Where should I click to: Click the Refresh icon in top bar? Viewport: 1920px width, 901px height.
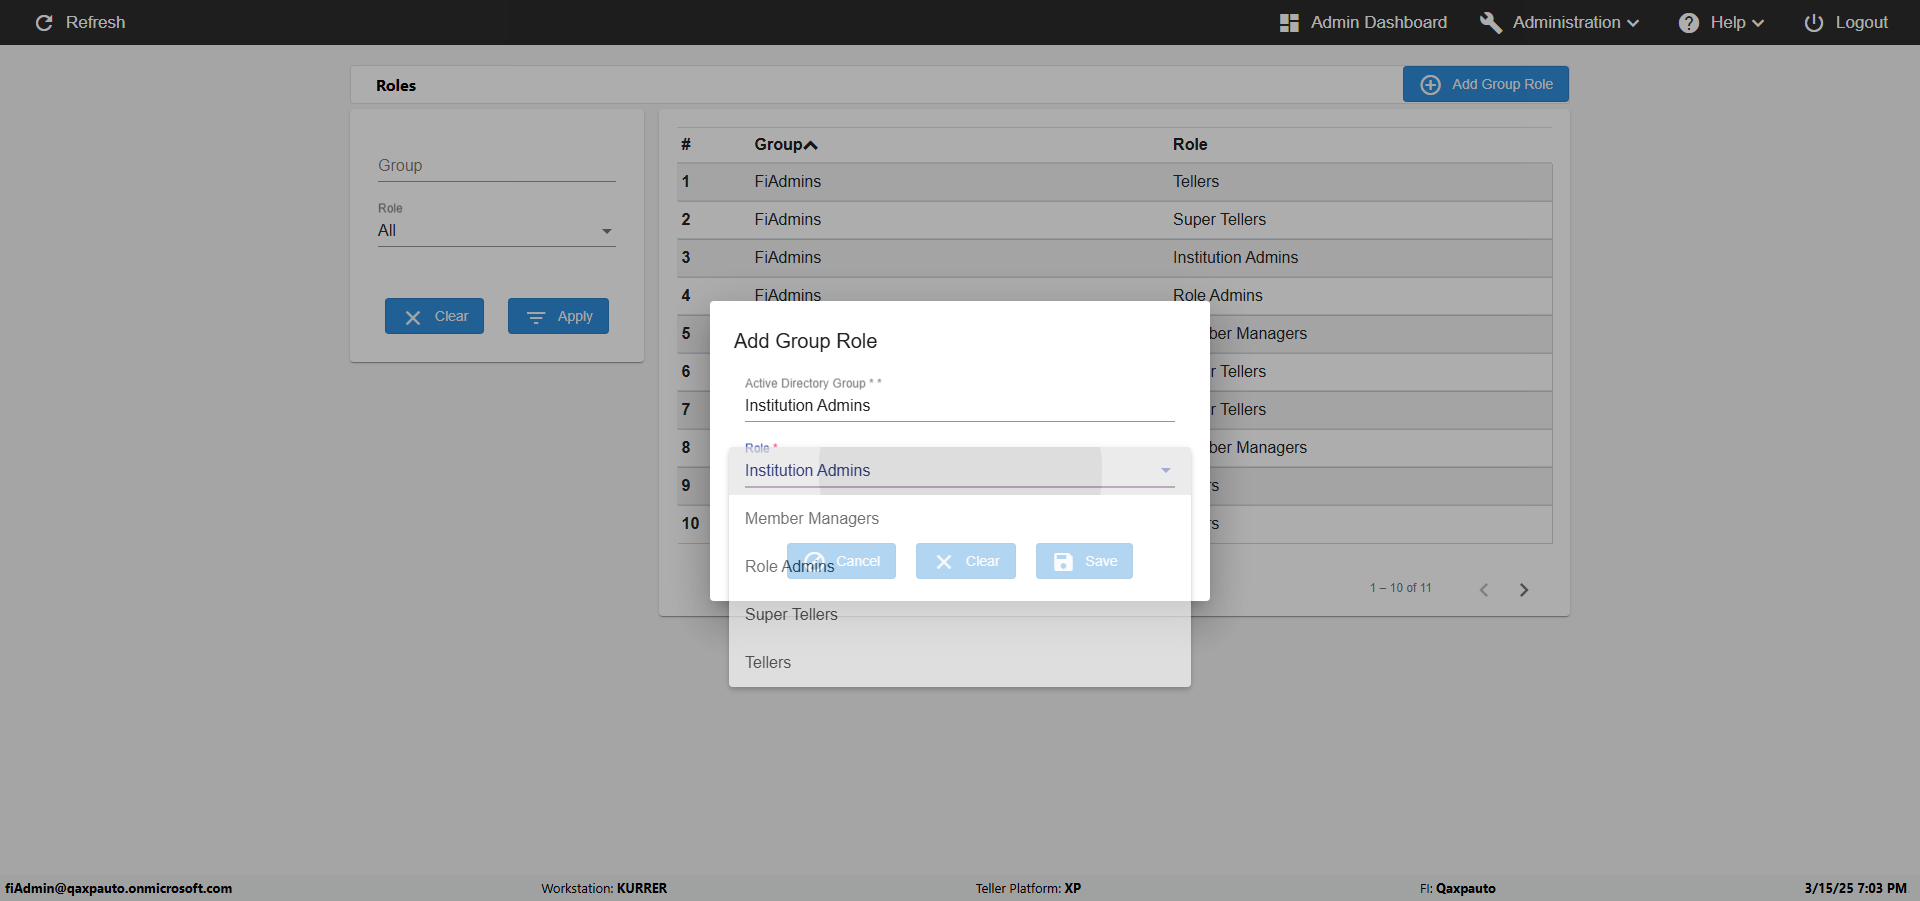[44, 22]
